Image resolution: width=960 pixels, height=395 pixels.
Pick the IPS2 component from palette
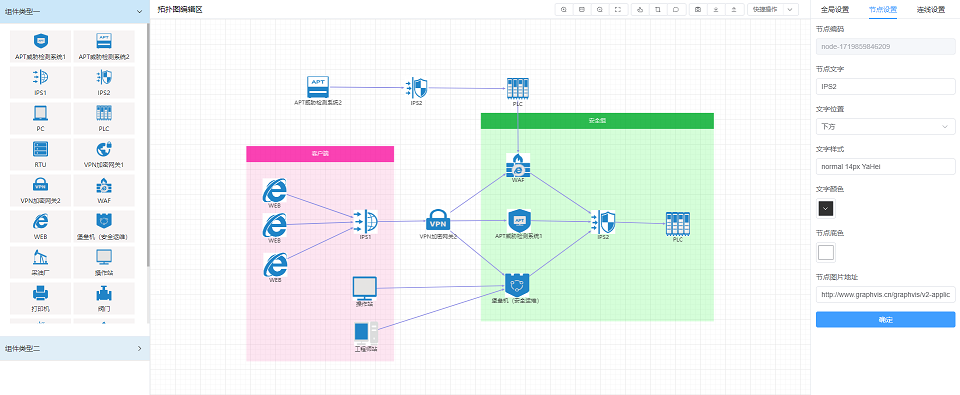(104, 83)
